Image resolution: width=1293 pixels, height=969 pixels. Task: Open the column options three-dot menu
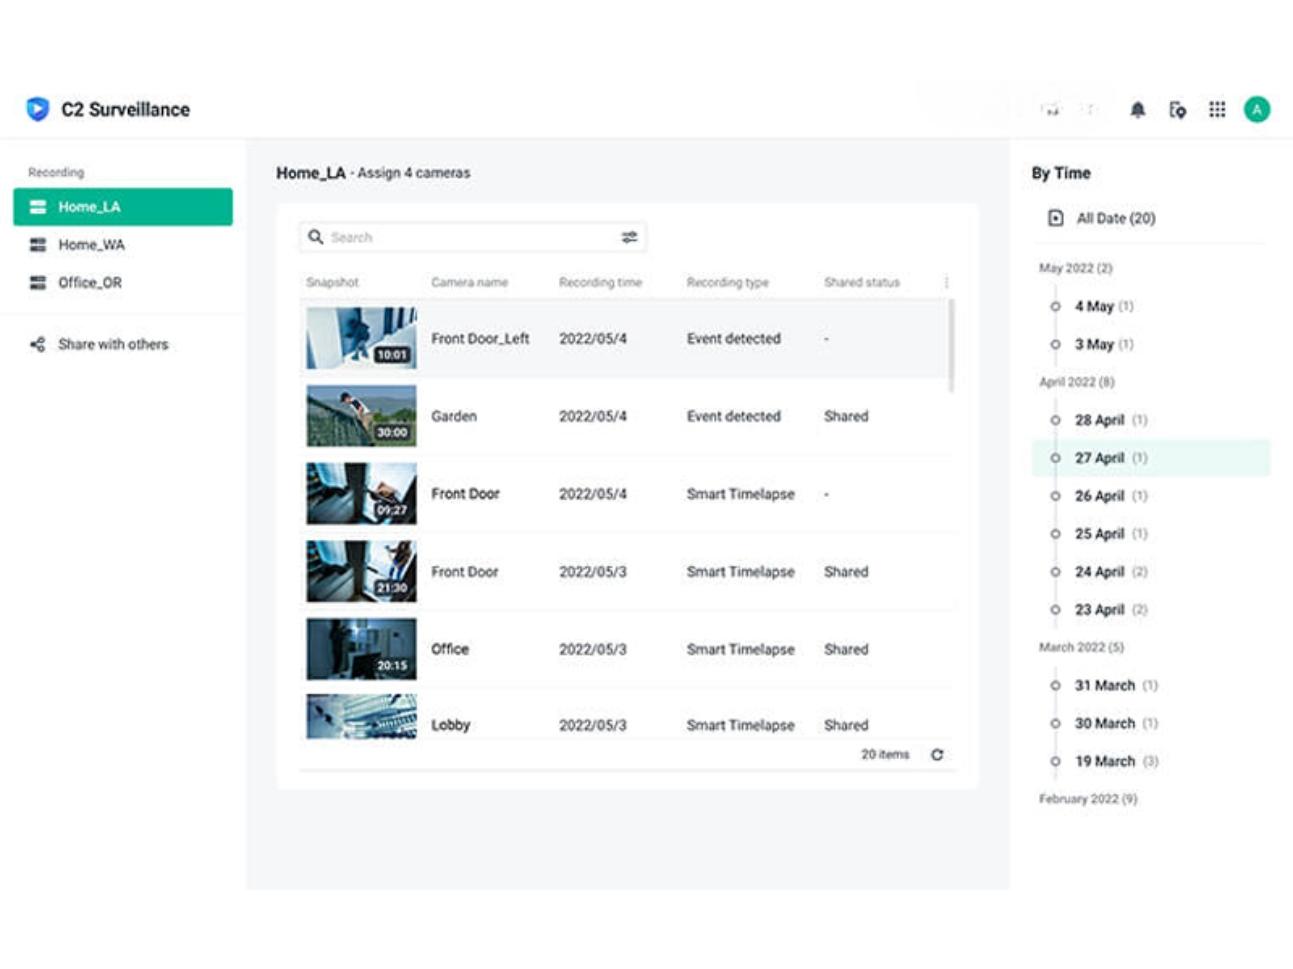(946, 282)
